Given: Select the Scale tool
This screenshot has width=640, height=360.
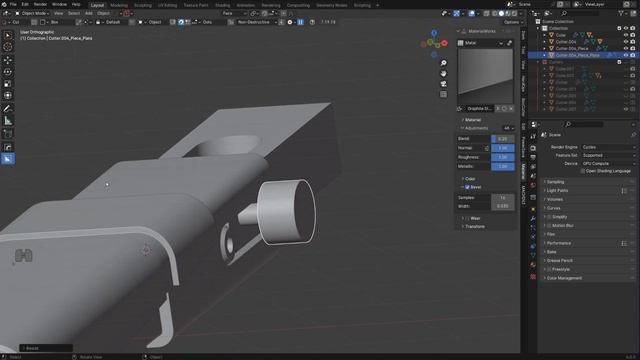Looking at the screenshot, I should (7, 84).
